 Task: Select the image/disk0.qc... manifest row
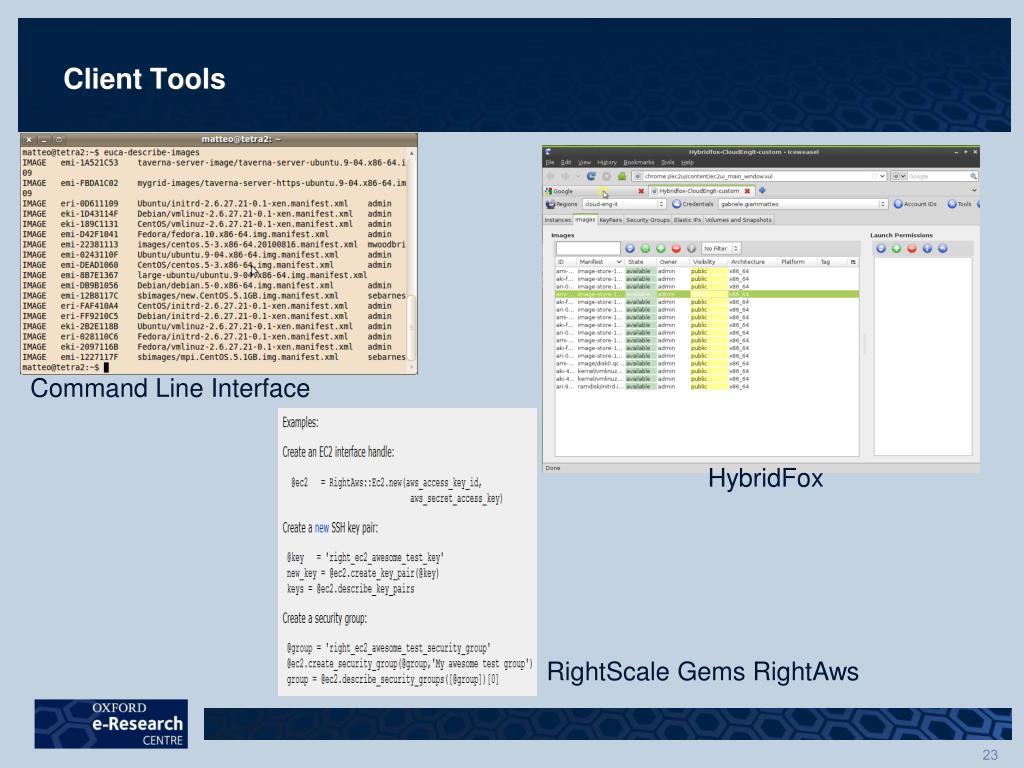pyautogui.click(x=707, y=364)
